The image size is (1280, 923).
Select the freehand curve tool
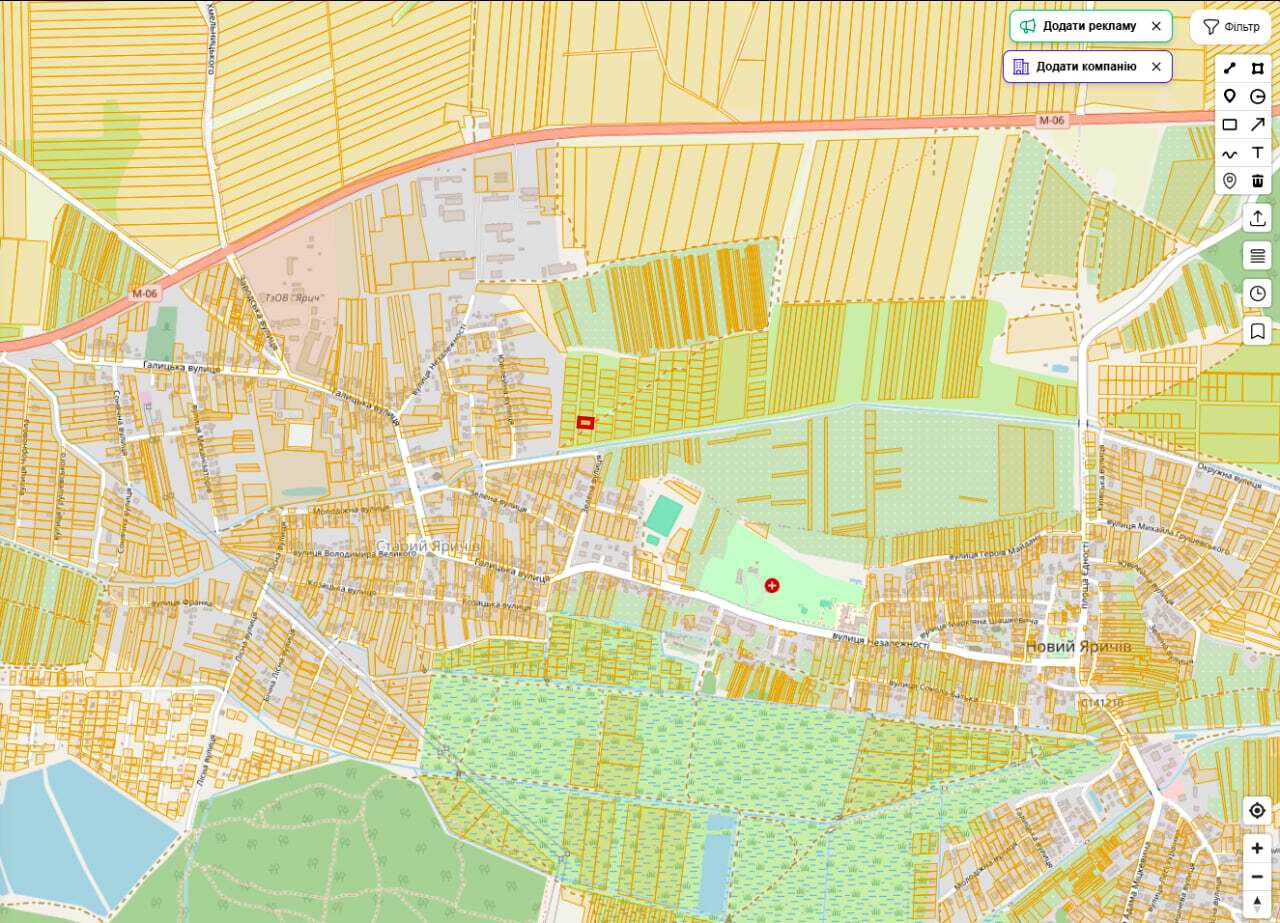[x=1230, y=153]
